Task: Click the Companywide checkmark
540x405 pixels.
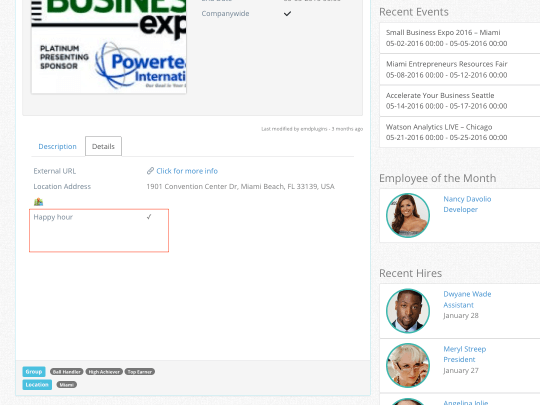Action: (287, 13)
